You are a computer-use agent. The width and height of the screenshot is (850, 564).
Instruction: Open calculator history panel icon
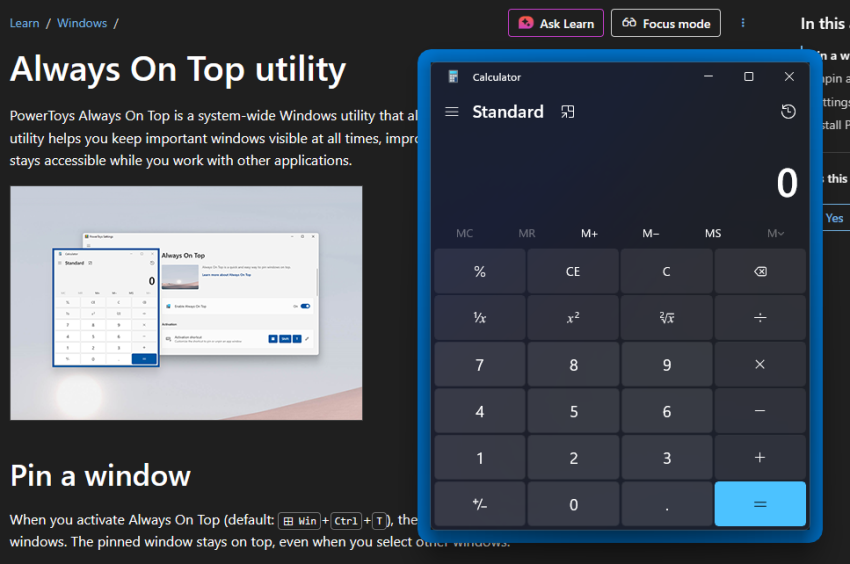[x=788, y=112]
